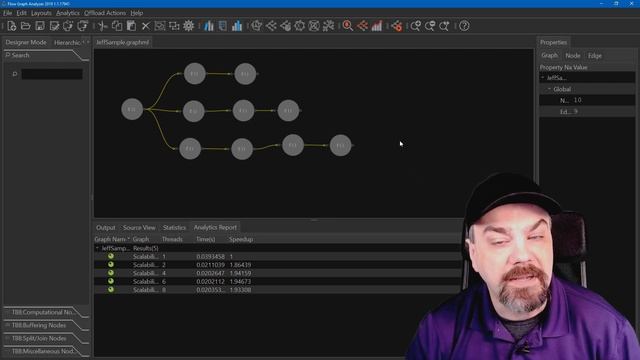Click the Save As pencil icon
This screenshot has width=640, height=360.
[x=54, y=26]
